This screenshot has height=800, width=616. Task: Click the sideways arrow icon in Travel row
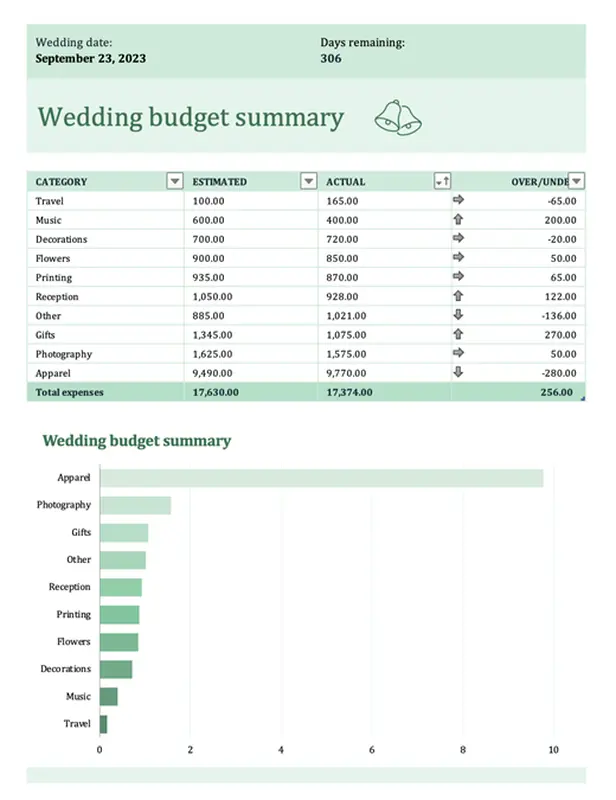[x=459, y=201]
